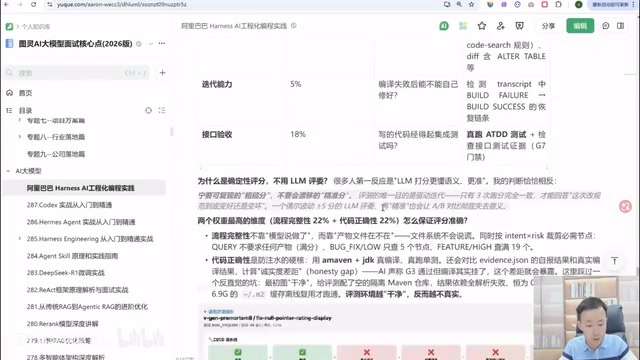Click the plus icon to create new document
The height and width of the screenshot is (360, 640).
(162, 73)
